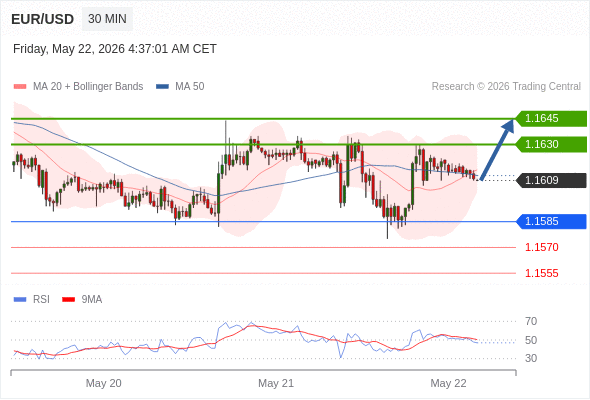Viewport: 590px width, 400px height.
Task: Toggle MA 20 + Bollinger Bands legend
Action: (78, 87)
